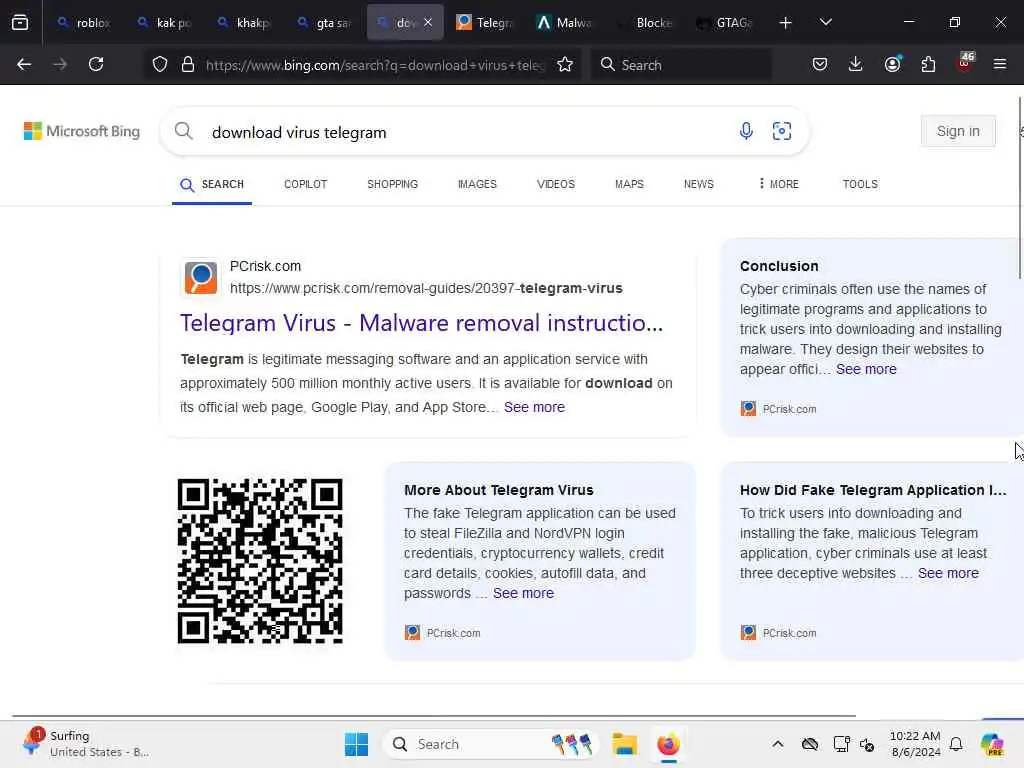Open Surfing widget on taskbar
The width and height of the screenshot is (1024, 768).
pos(86,743)
